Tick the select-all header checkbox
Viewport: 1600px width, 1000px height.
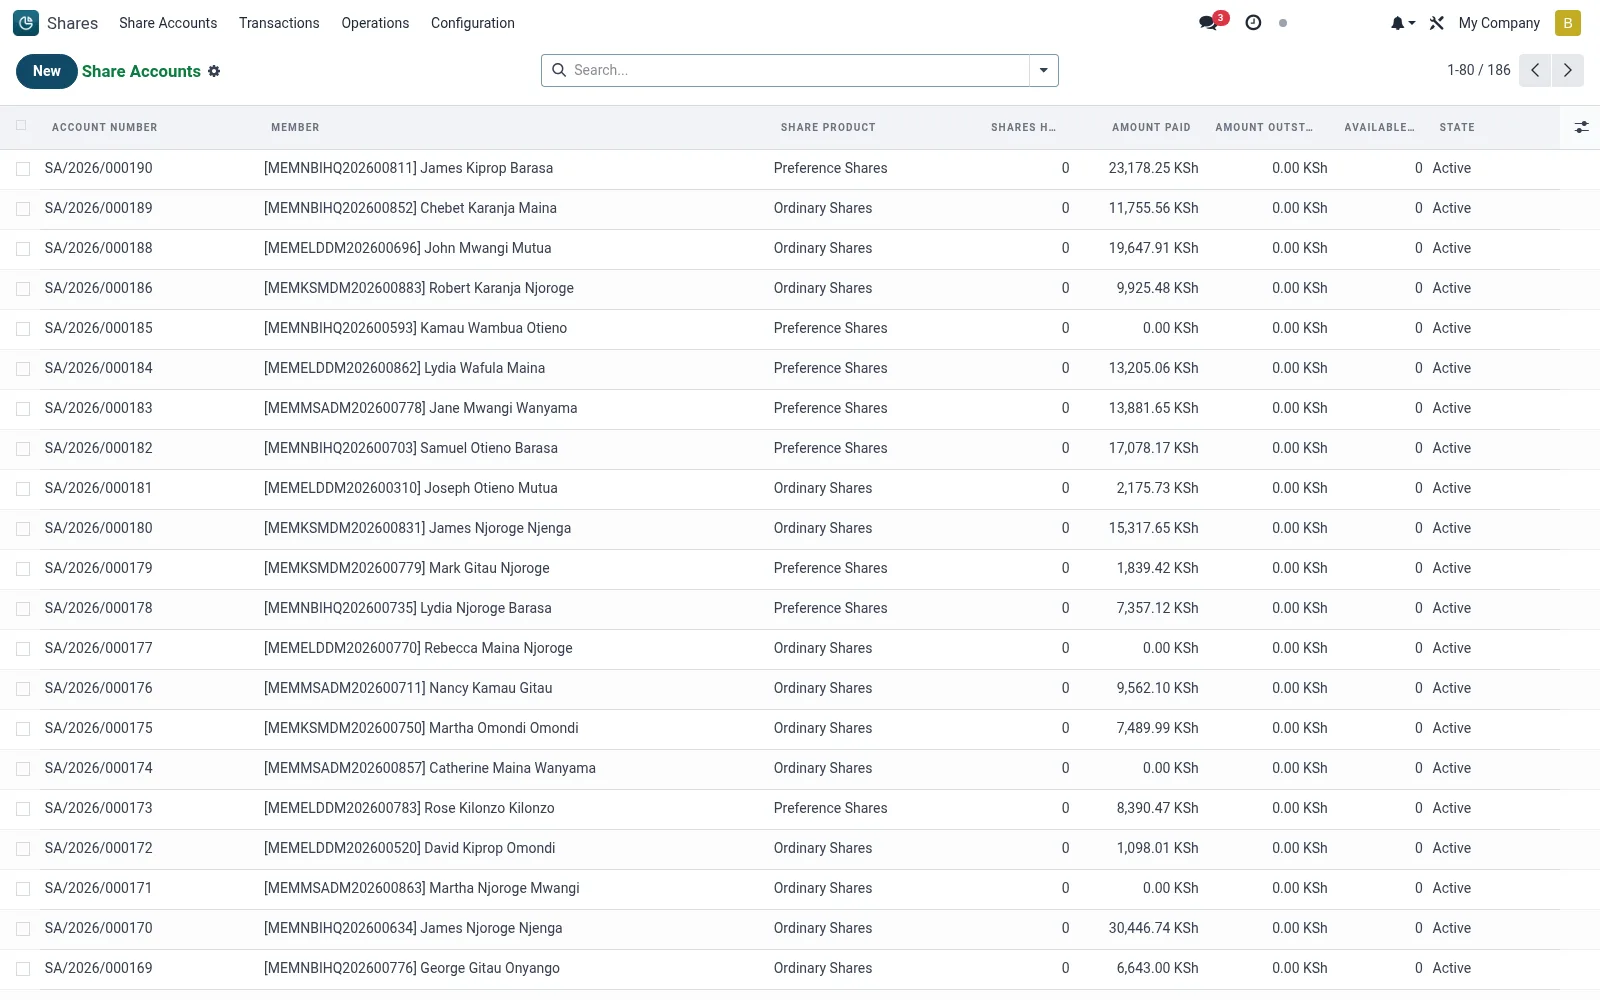[22, 126]
